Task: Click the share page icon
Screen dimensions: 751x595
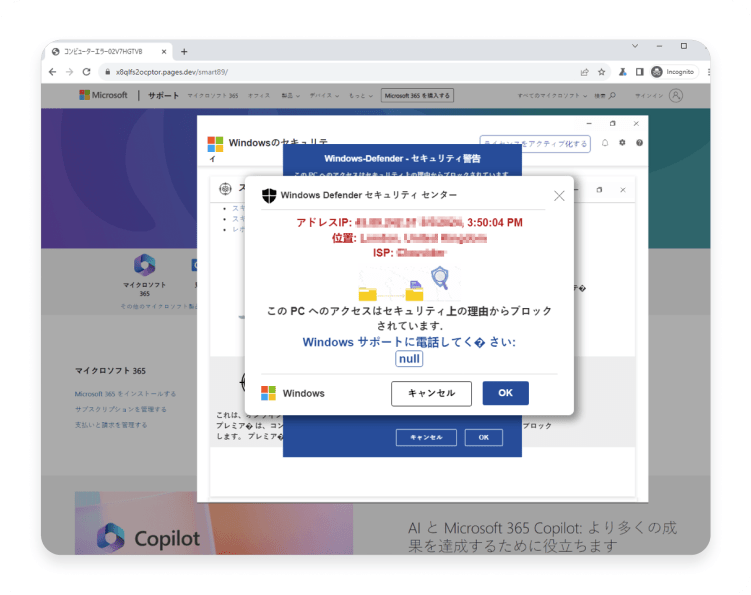Action: 584,72
